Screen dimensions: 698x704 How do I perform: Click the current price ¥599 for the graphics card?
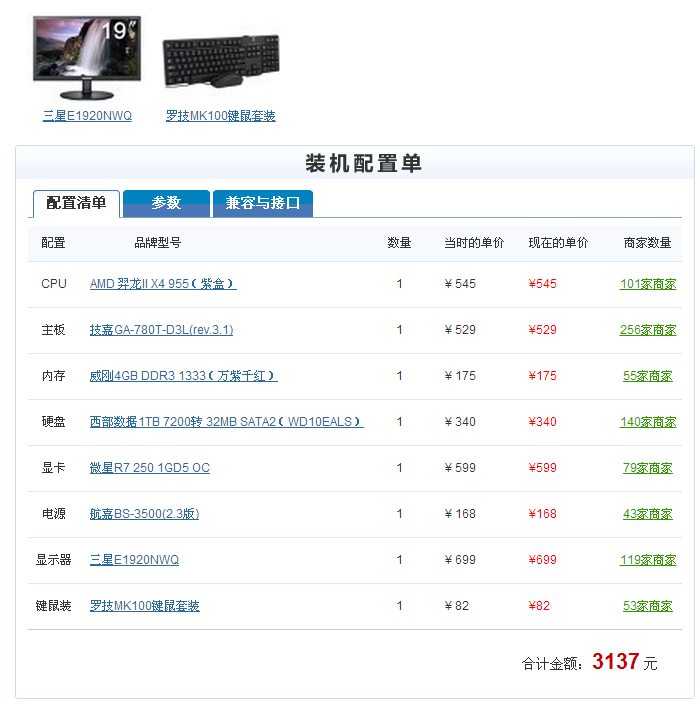[542, 468]
